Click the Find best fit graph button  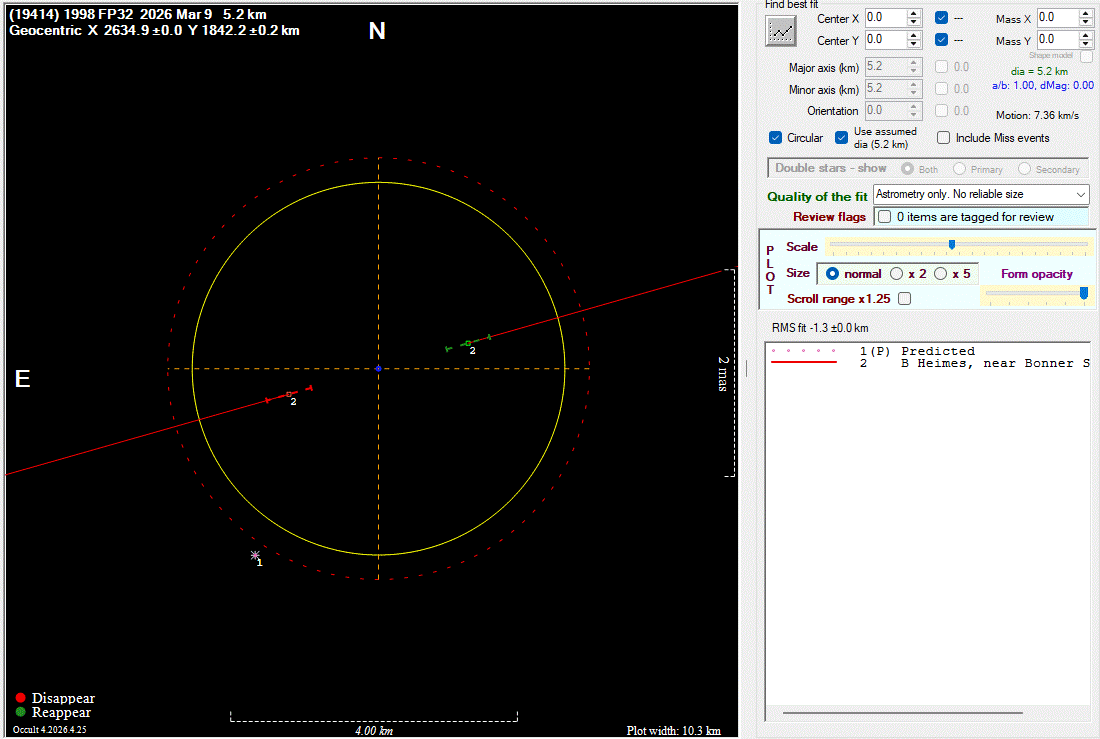pos(780,31)
